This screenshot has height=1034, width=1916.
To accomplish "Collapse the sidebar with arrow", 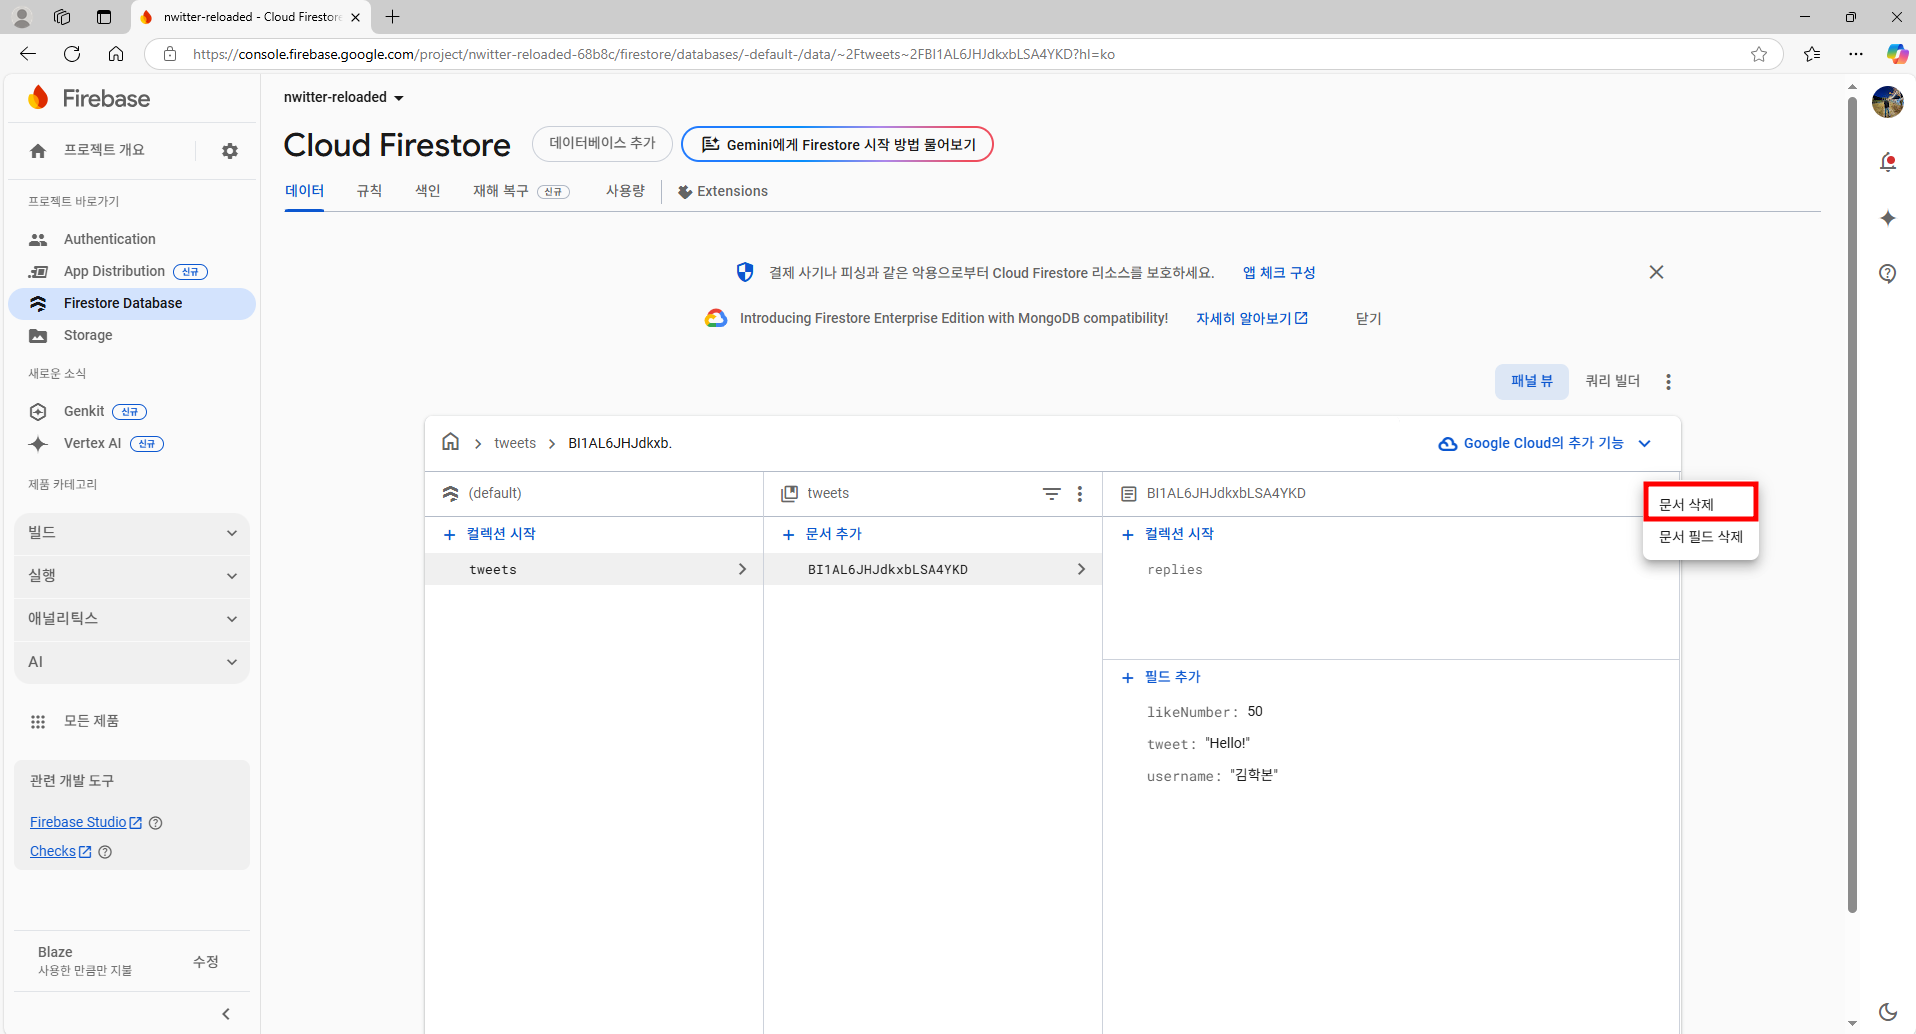I will (x=226, y=1014).
